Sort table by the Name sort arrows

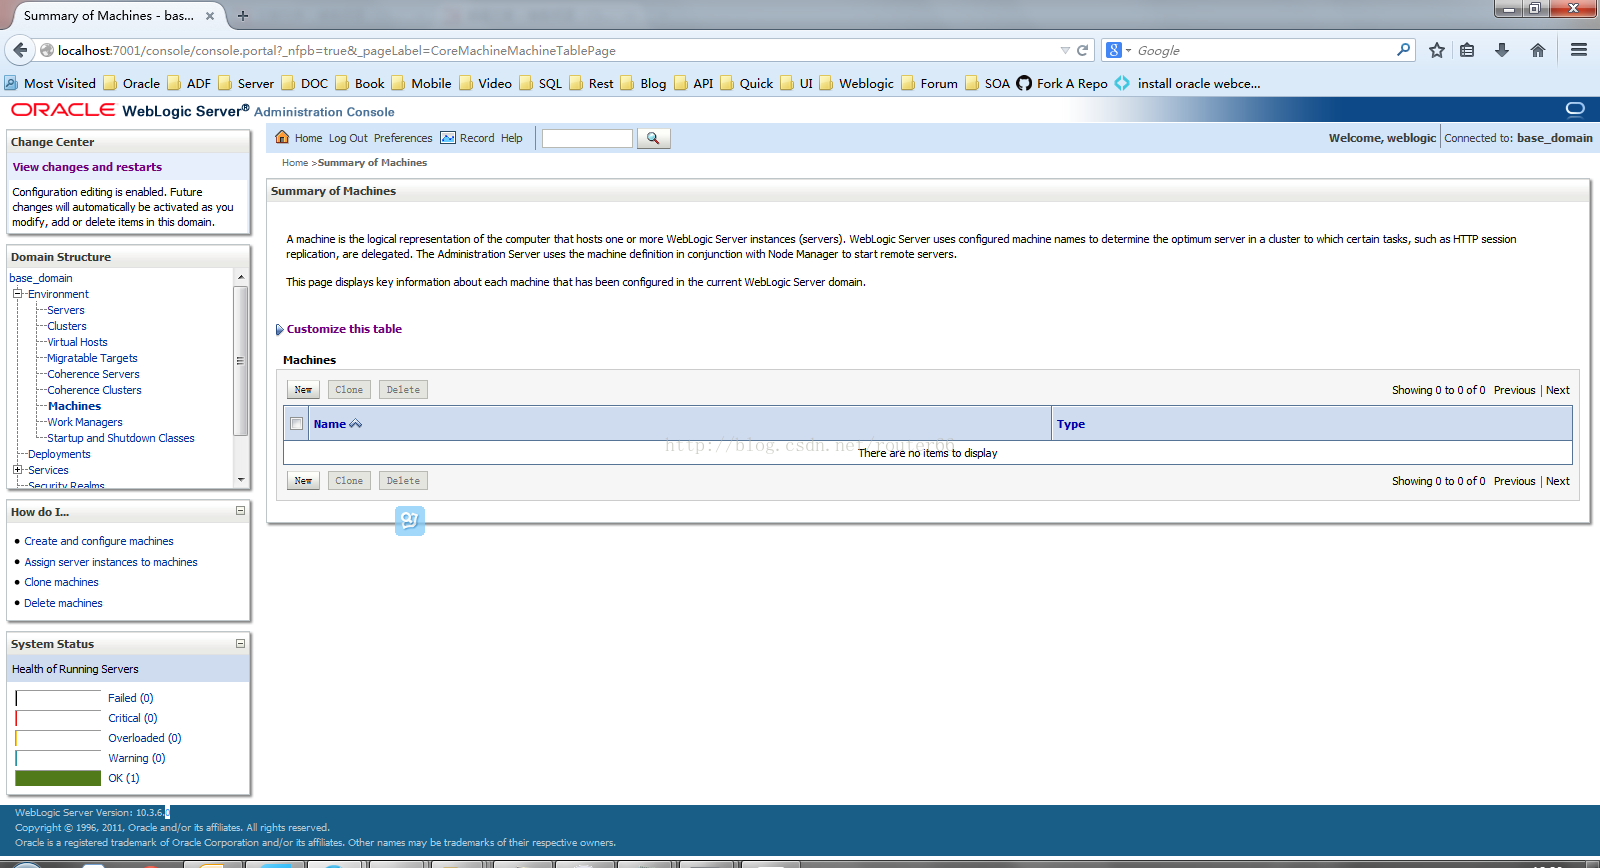pos(355,424)
